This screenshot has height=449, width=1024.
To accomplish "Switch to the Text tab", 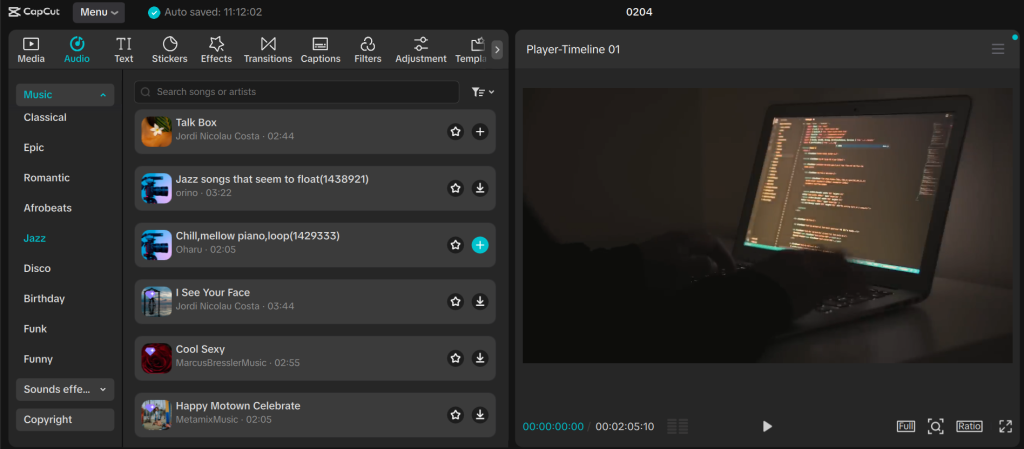I will click(x=123, y=50).
